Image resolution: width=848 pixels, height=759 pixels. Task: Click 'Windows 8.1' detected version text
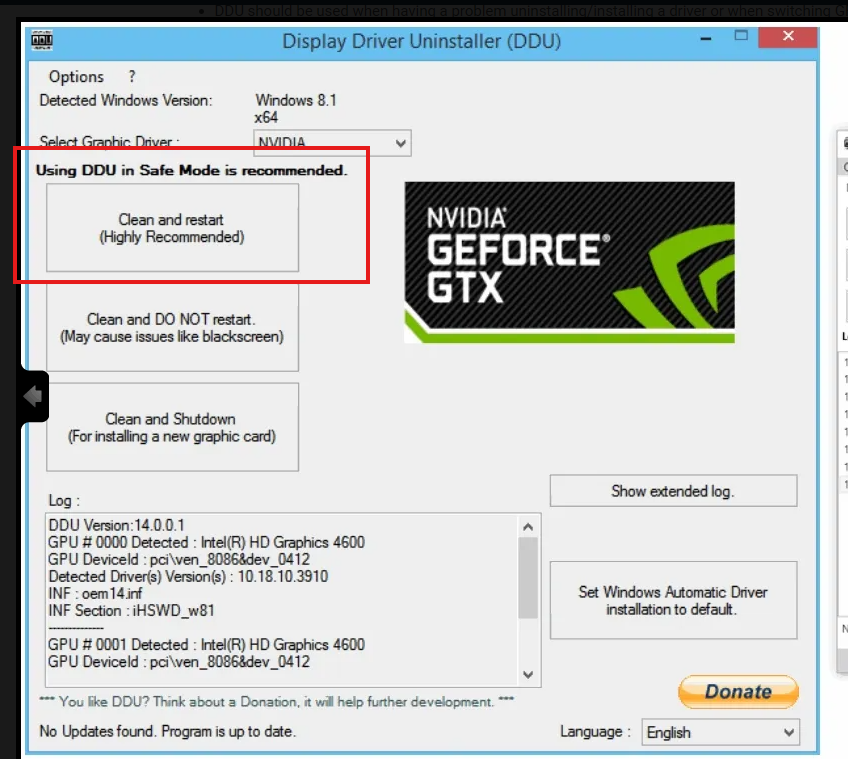click(x=296, y=100)
